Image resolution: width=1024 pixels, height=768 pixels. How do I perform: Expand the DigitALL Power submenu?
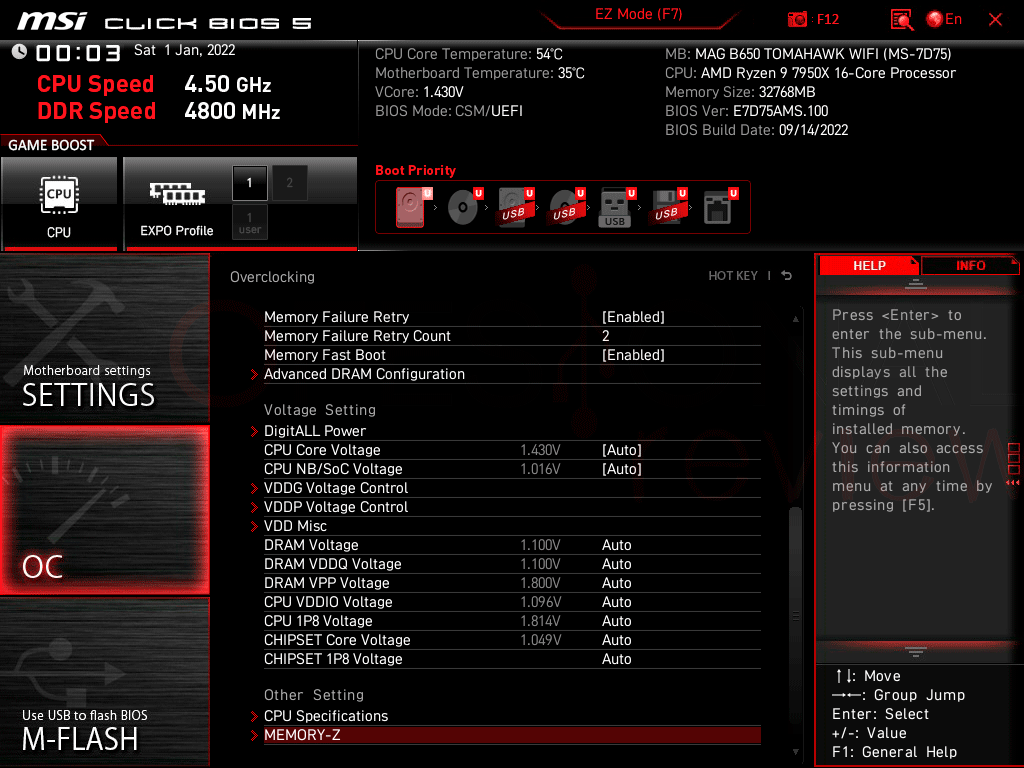point(315,431)
